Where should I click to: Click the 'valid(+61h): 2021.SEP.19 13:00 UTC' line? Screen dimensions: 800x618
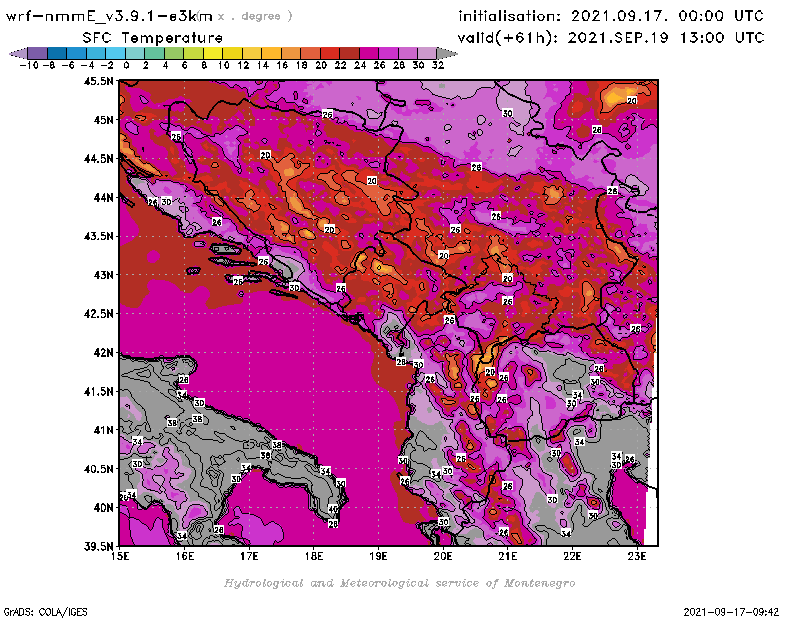coord(611,38)
